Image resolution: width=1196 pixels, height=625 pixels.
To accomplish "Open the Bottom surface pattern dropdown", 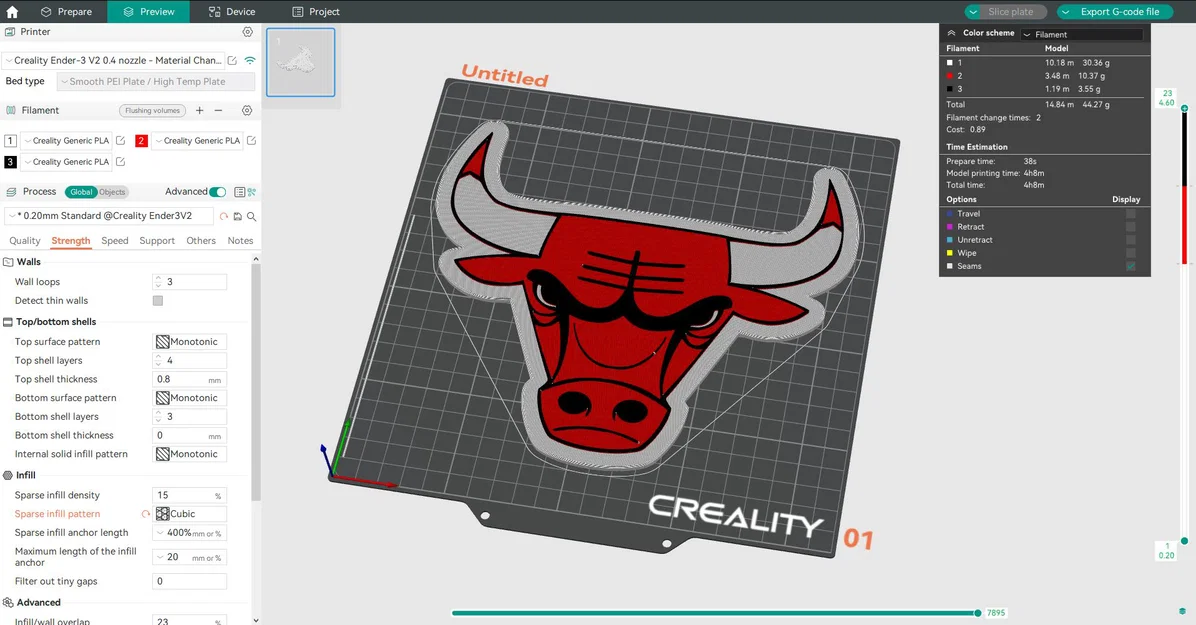I will (x=190, y=398).
